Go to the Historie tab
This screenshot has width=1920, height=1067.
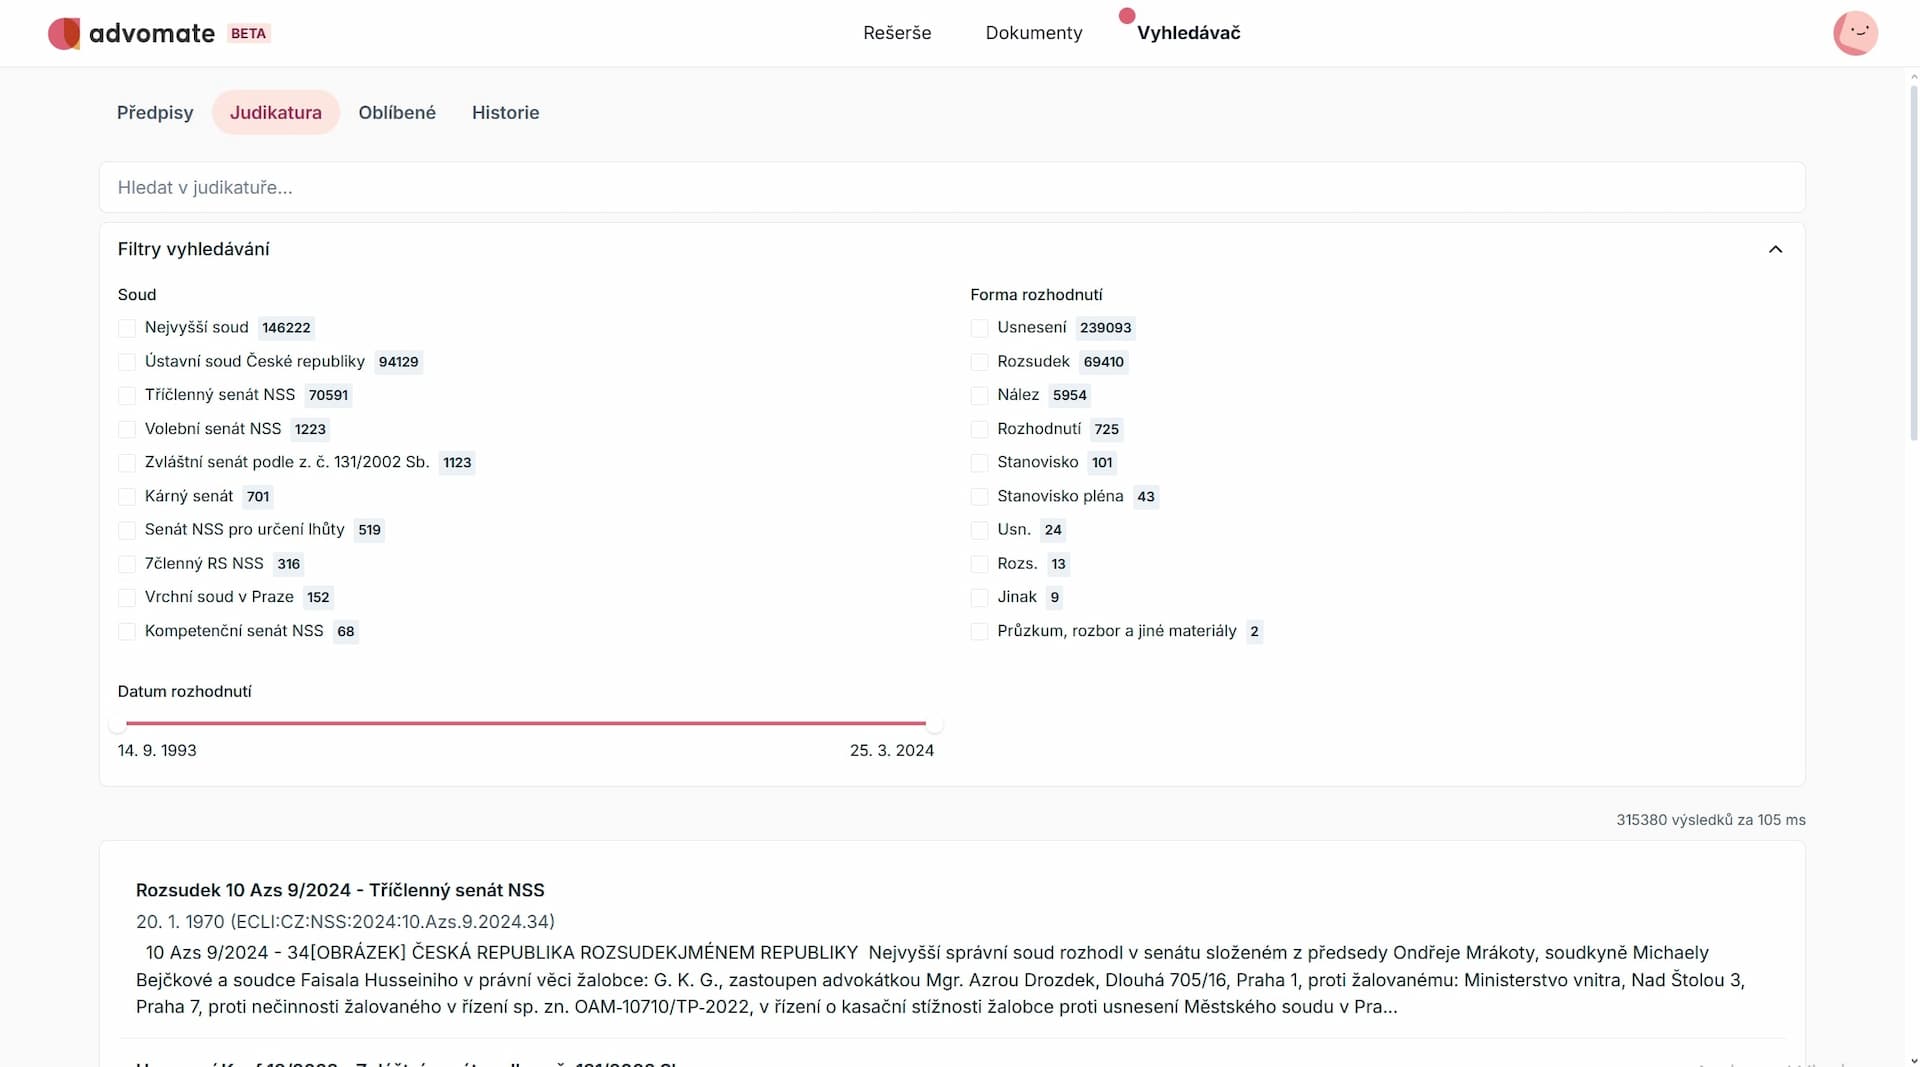pos(505,112)
